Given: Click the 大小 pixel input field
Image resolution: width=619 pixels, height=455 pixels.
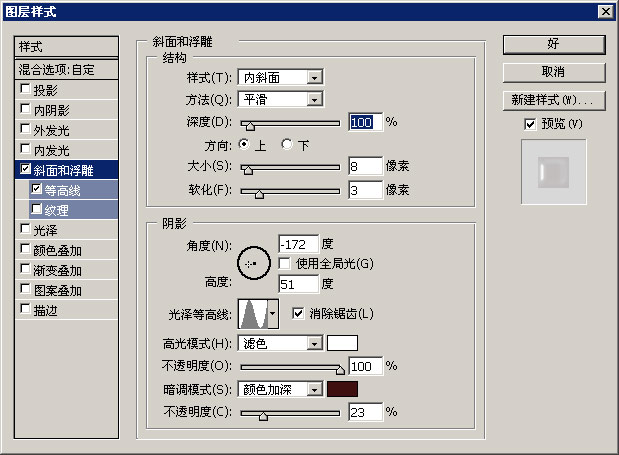Looking at the screenshot, I should click(x=366, y=166).
